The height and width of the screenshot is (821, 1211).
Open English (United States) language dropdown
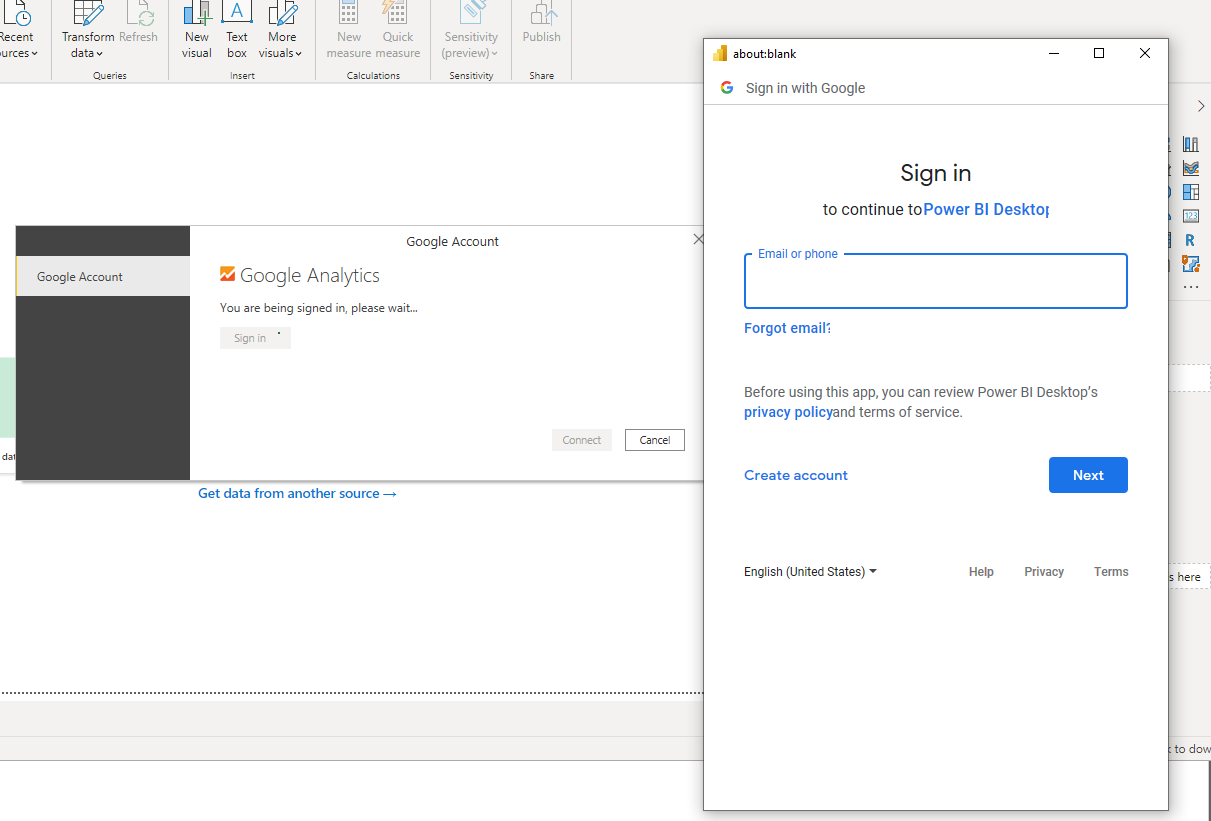click(810, 572)
